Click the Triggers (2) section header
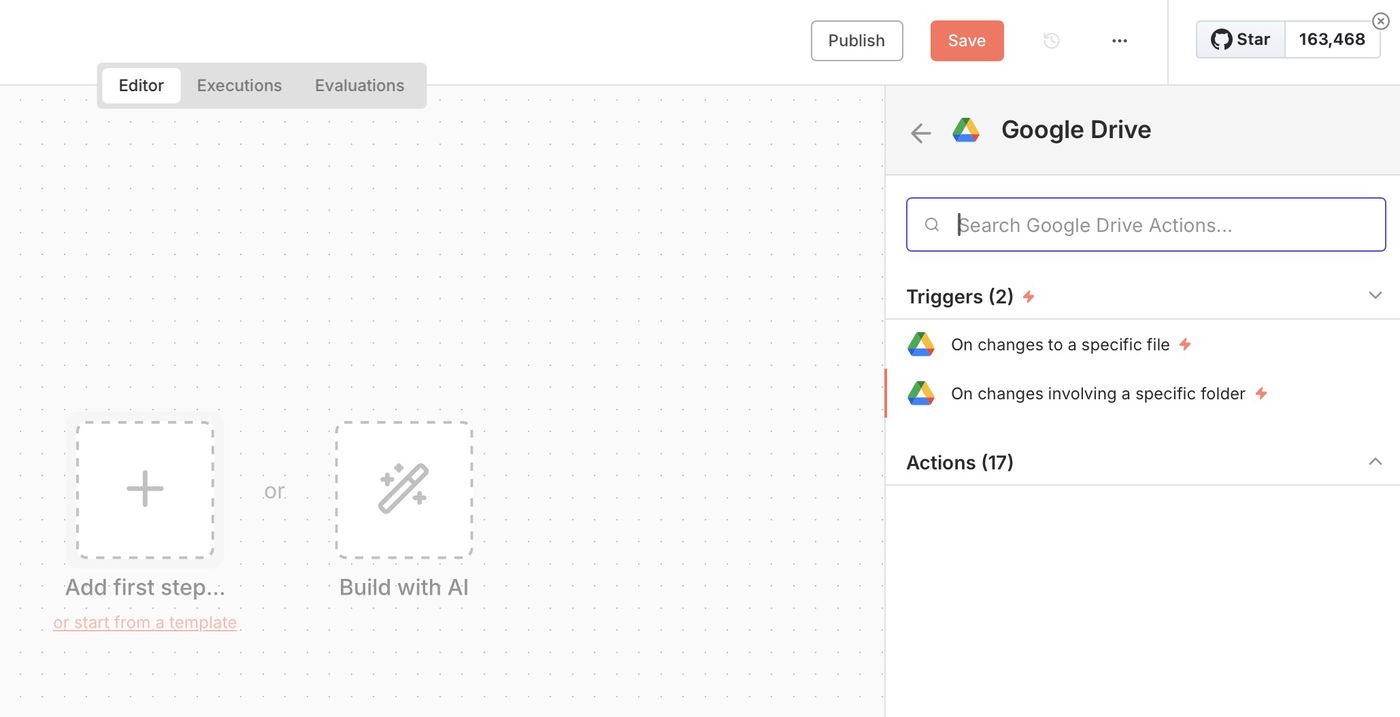This screenshot has width=1400, height=717. (960, 297)
